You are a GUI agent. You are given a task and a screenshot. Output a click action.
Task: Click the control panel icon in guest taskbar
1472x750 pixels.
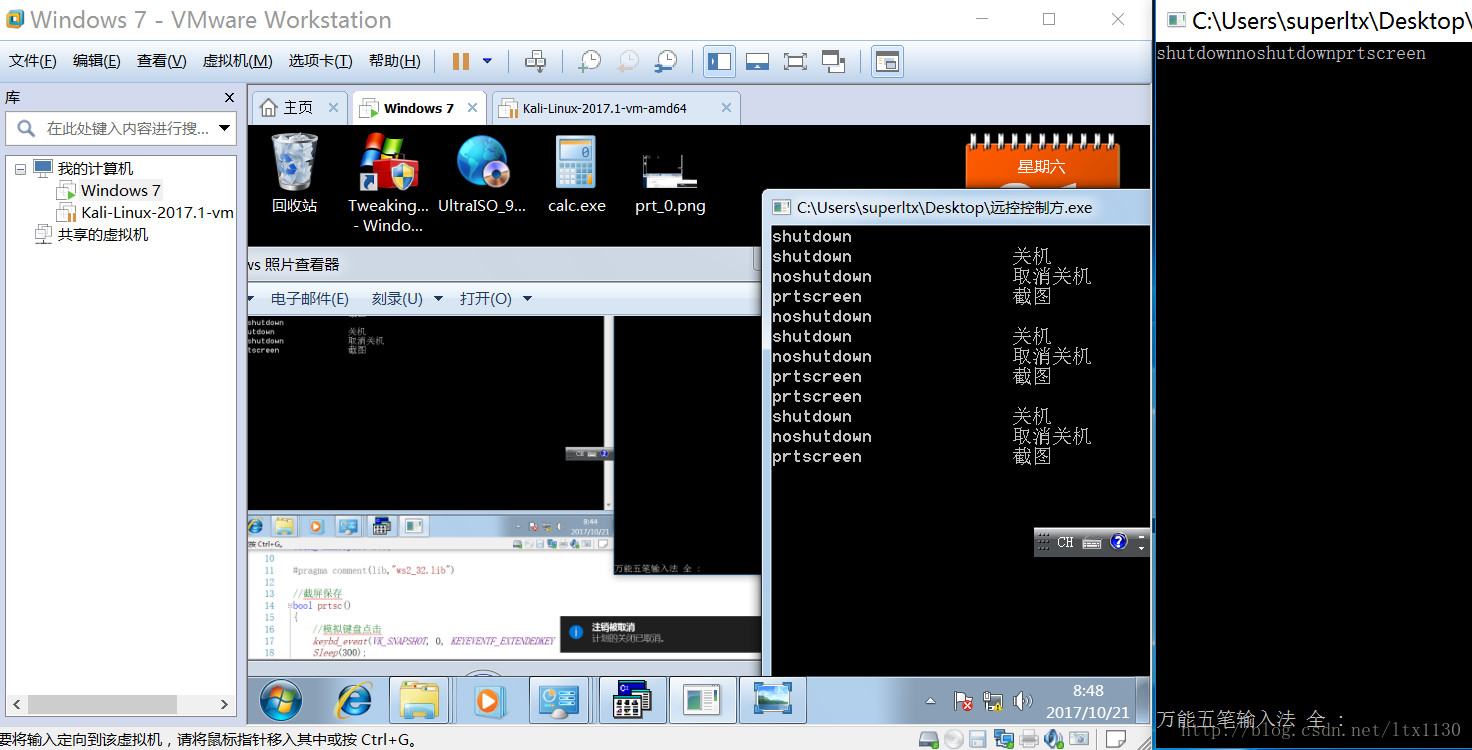pos(557,700)
